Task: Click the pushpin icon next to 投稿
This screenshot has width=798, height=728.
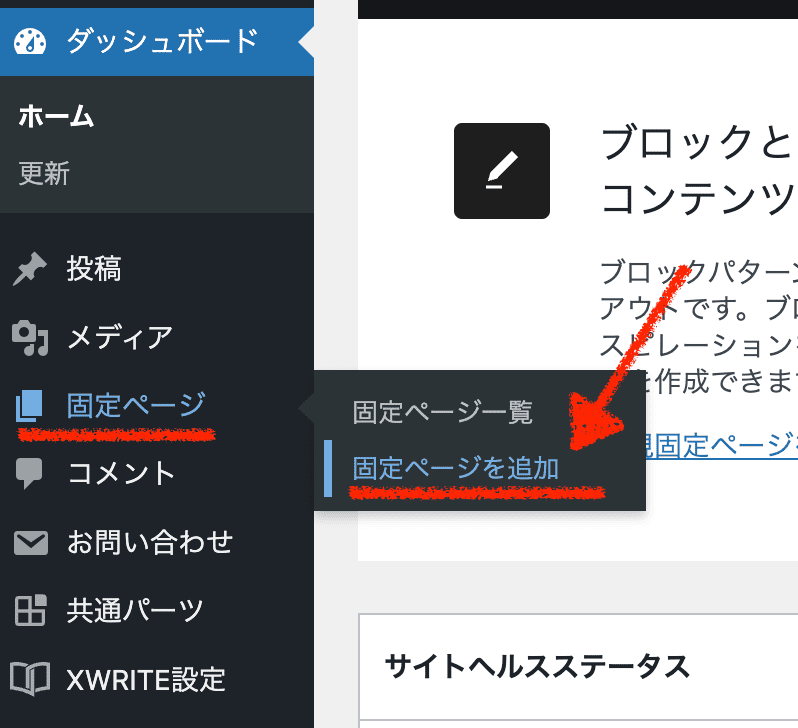Action: click(x=30, y=268)
